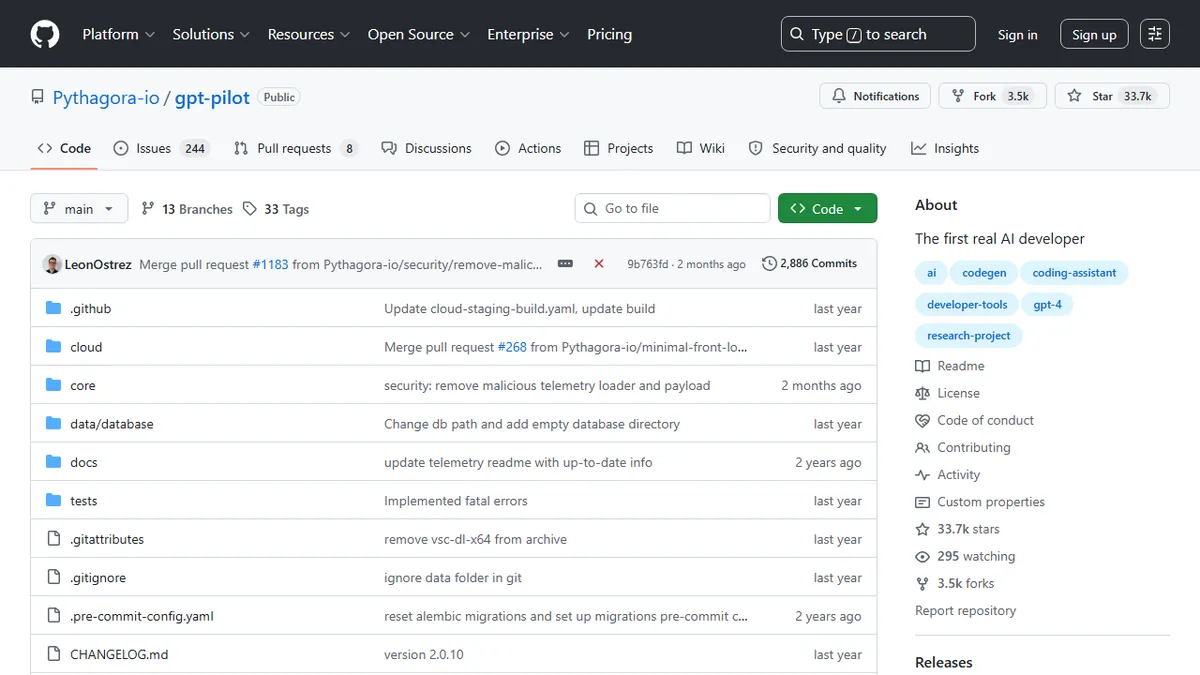Click the history clock icon beside 2,886 Commits

(x=769, y=264)
